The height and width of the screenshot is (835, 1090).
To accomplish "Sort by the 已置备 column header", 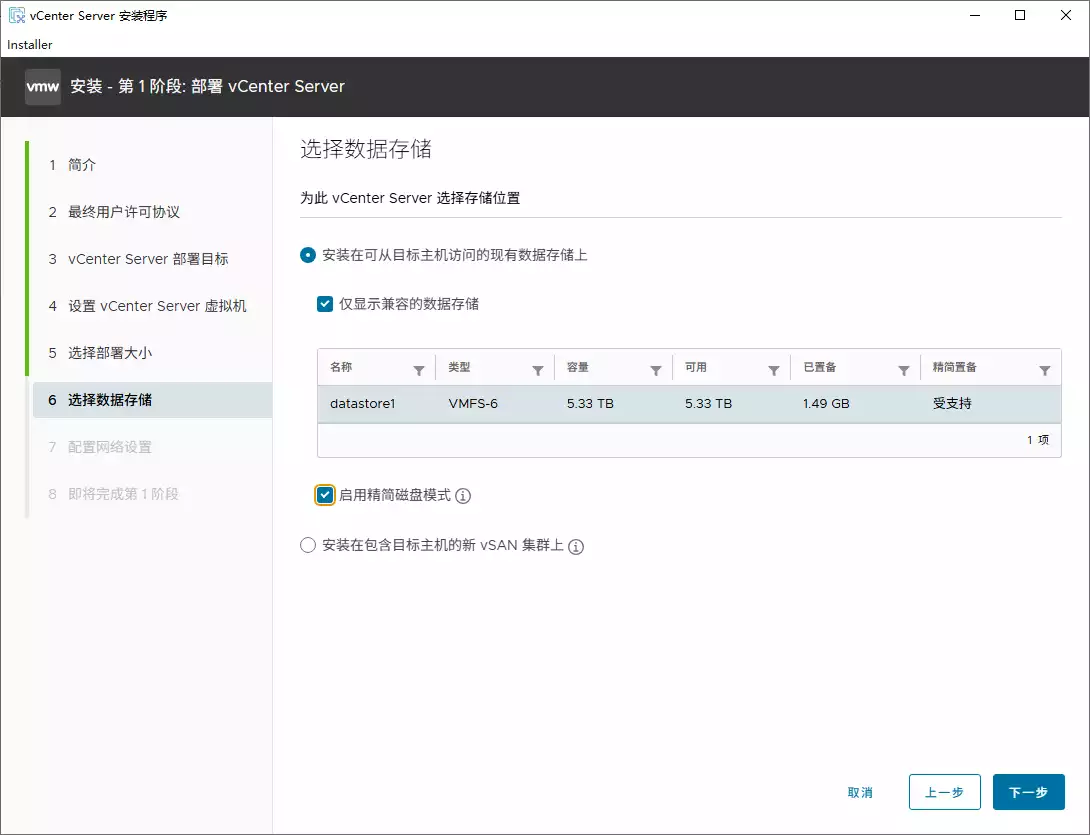I will pos(820,367).
